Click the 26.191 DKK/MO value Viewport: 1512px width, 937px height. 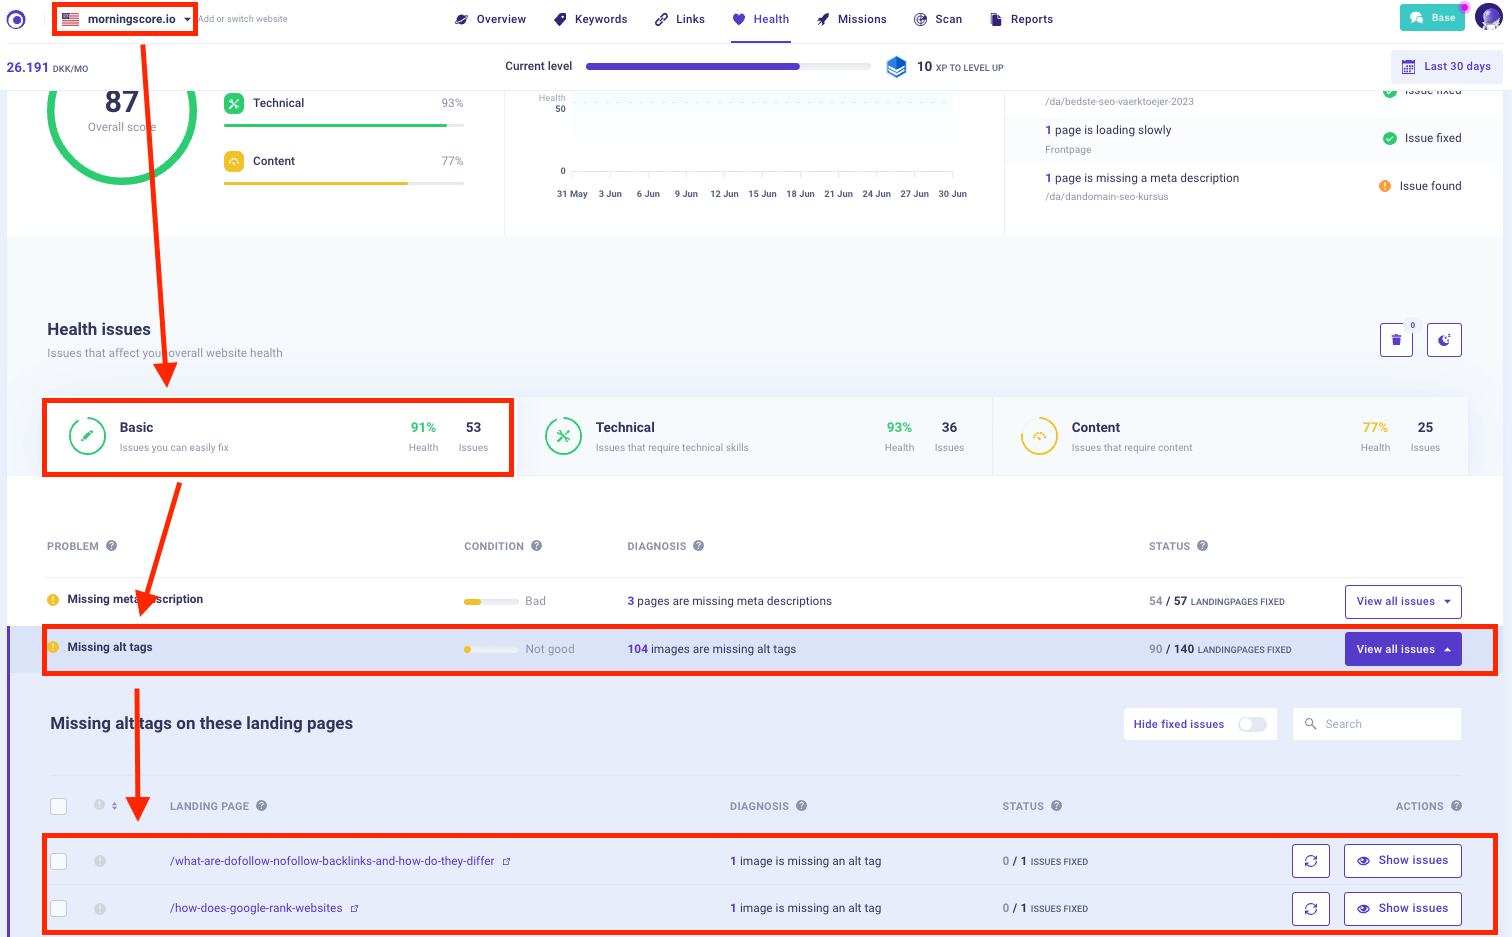(x=47, y=67)
